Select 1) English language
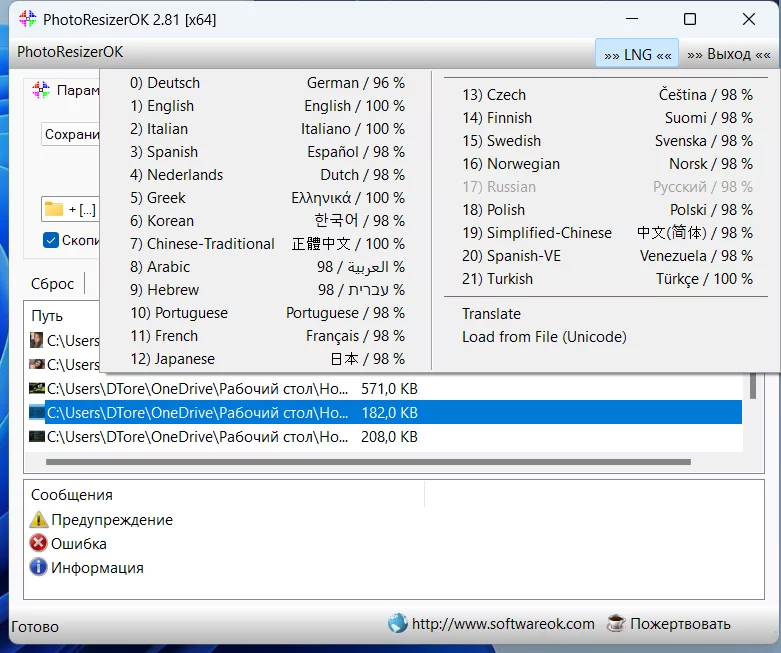The image size is (781, 653). point(267,106)
